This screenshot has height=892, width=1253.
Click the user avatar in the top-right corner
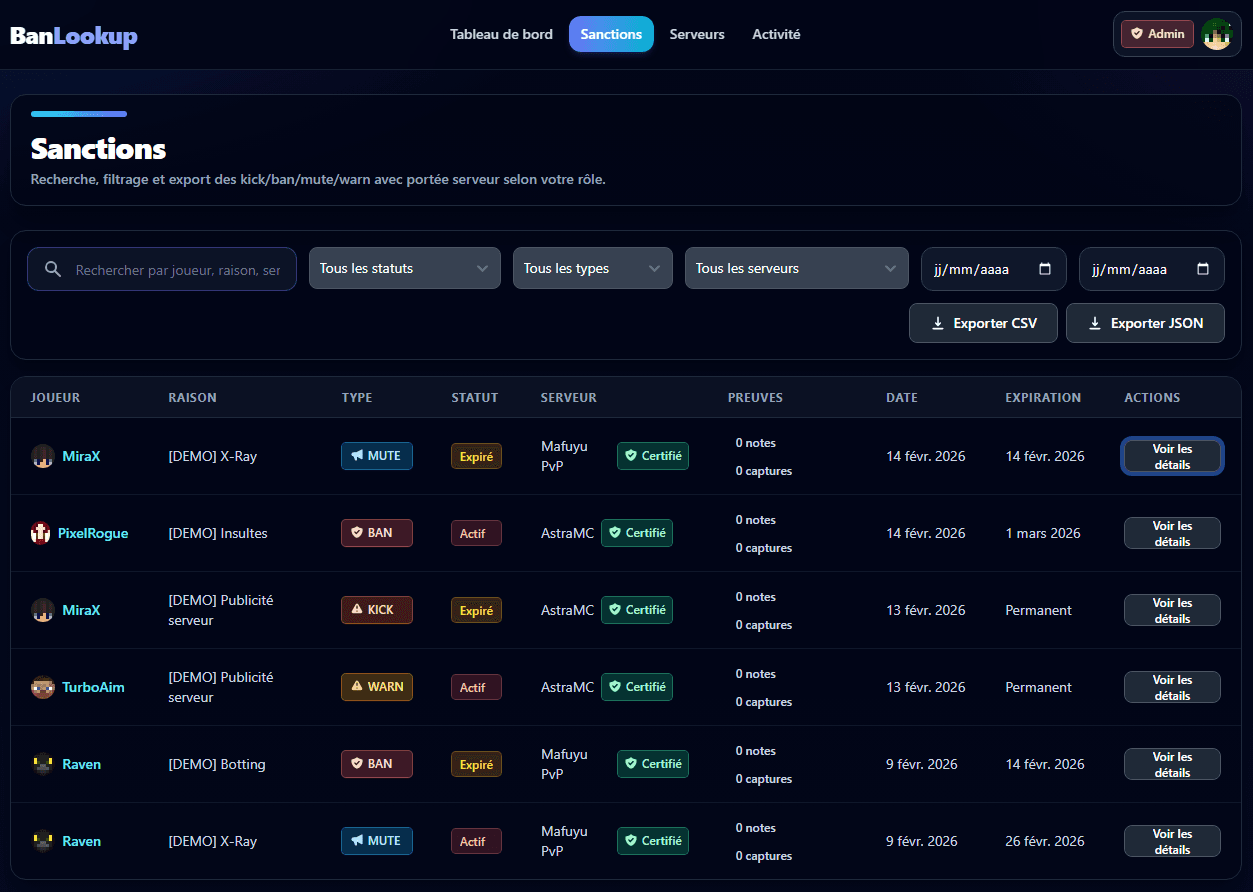(x=1216, y=33)
